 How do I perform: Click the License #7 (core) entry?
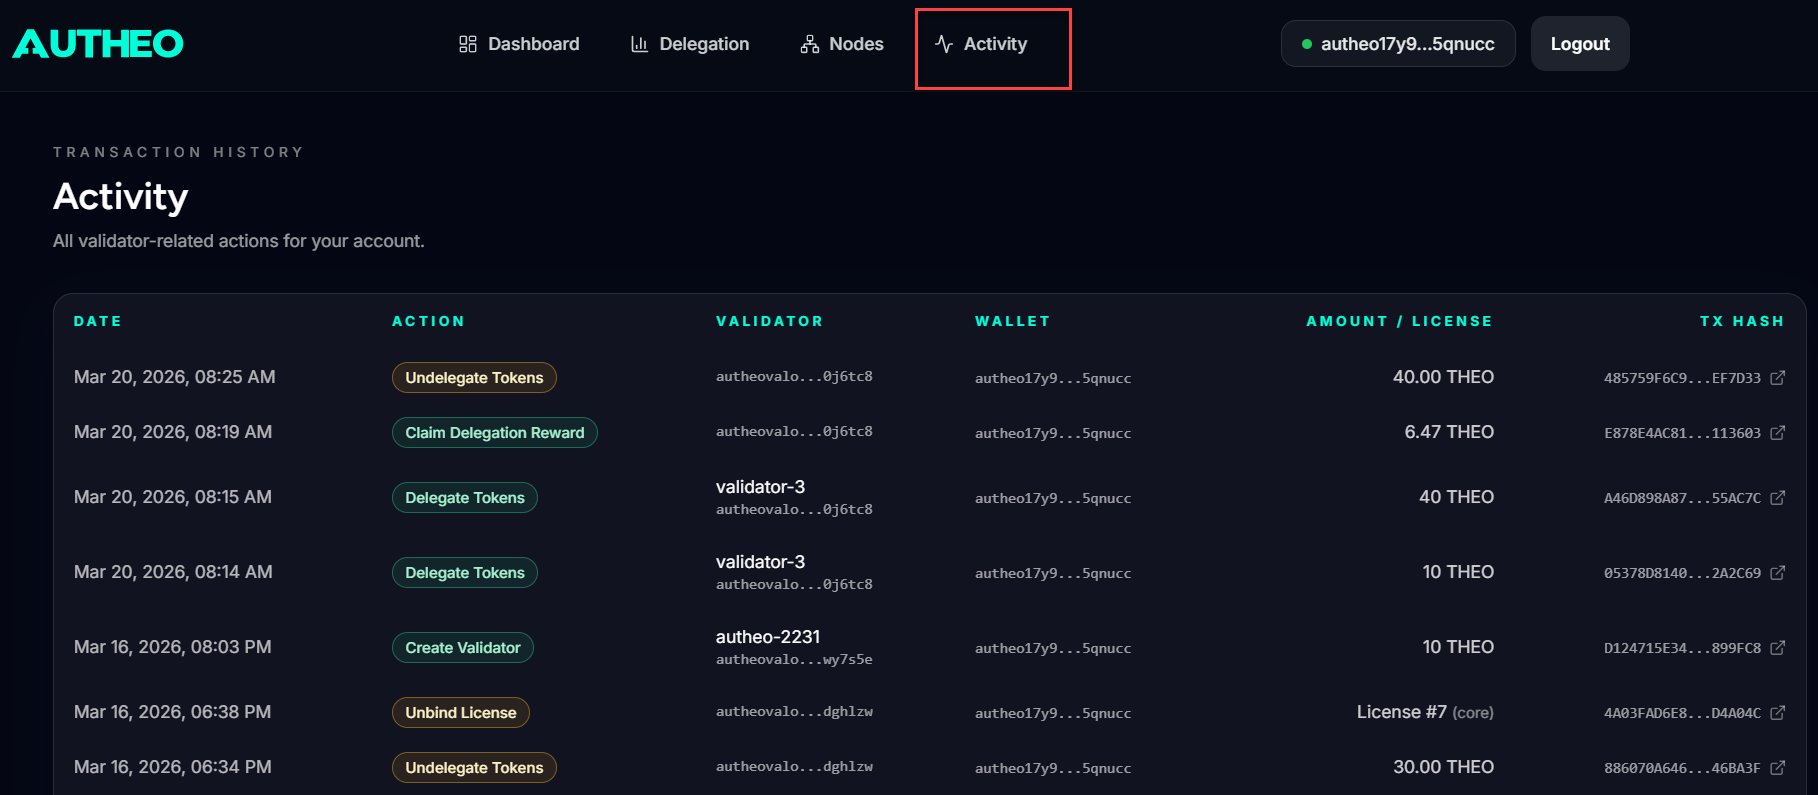pos(1425,712)
